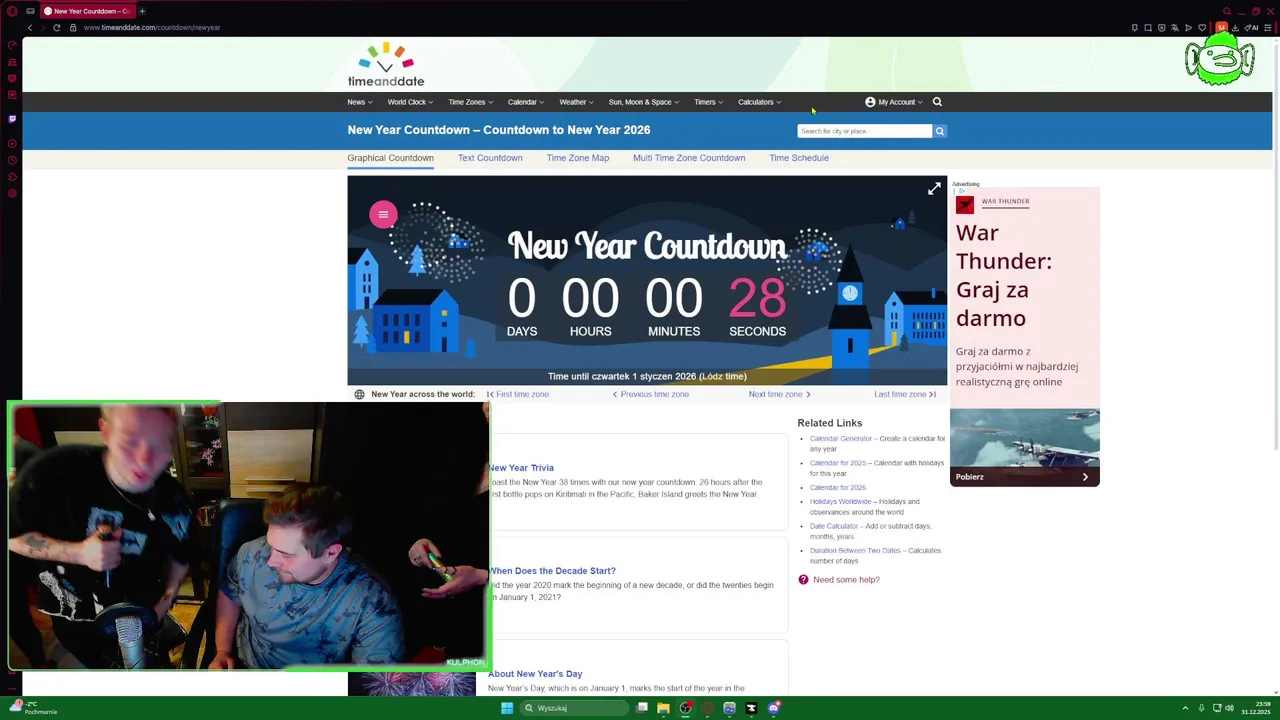Jump to First time zone
This screenshot has height=720, width=1280.
tap(518, 394)
